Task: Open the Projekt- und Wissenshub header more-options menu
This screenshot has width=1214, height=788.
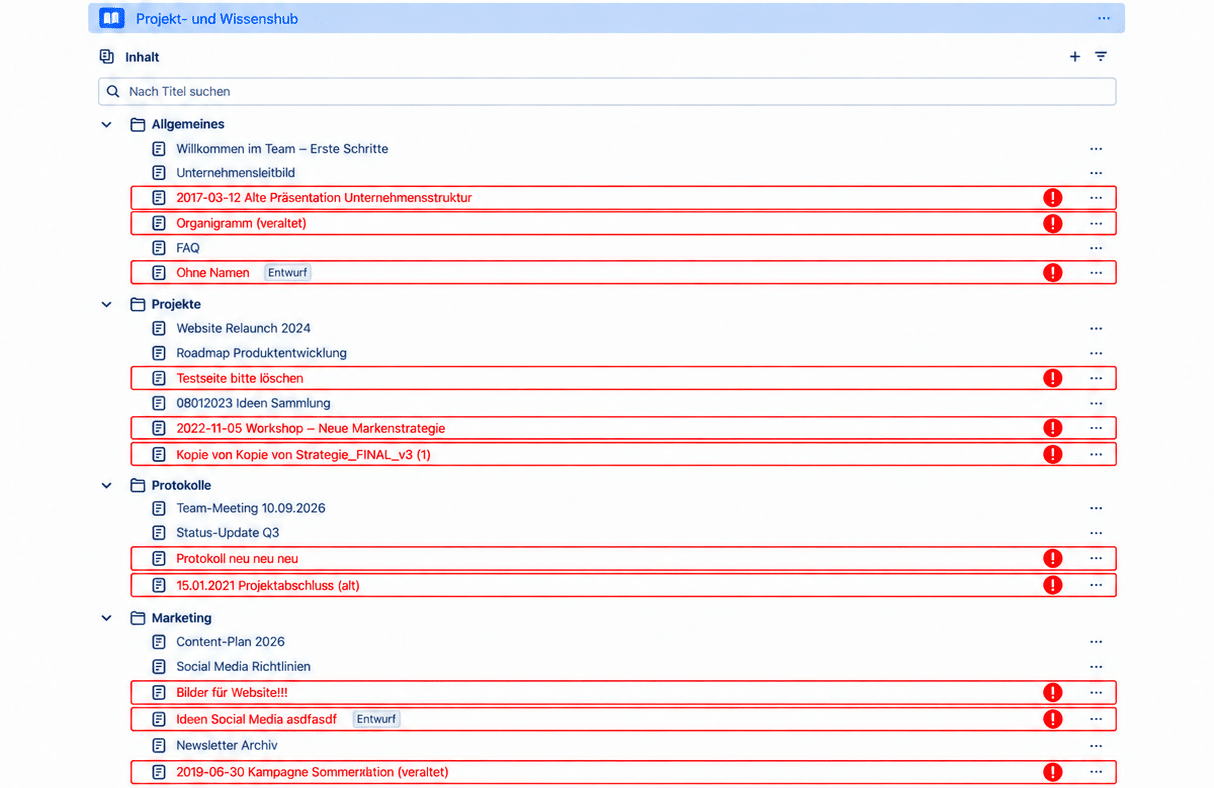Action: (1104, 18)
